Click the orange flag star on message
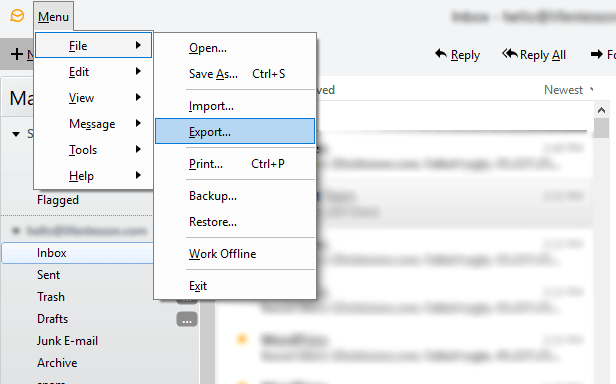Viewport: 616px width, 384px height. click(242, 339)
